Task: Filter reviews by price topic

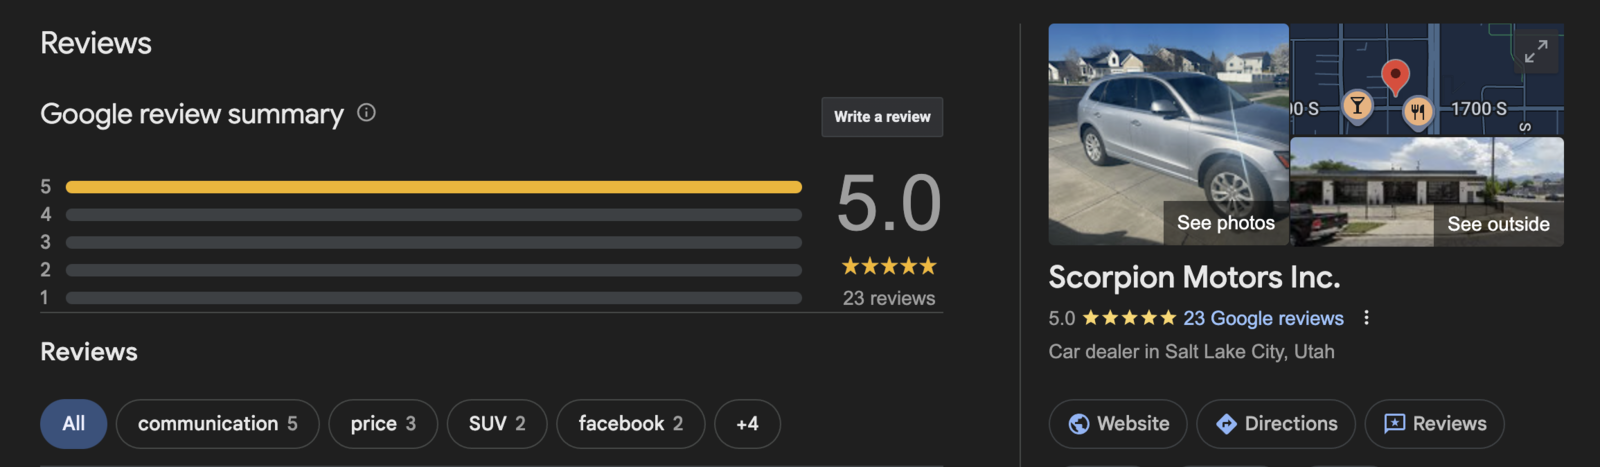Action: 383,424
